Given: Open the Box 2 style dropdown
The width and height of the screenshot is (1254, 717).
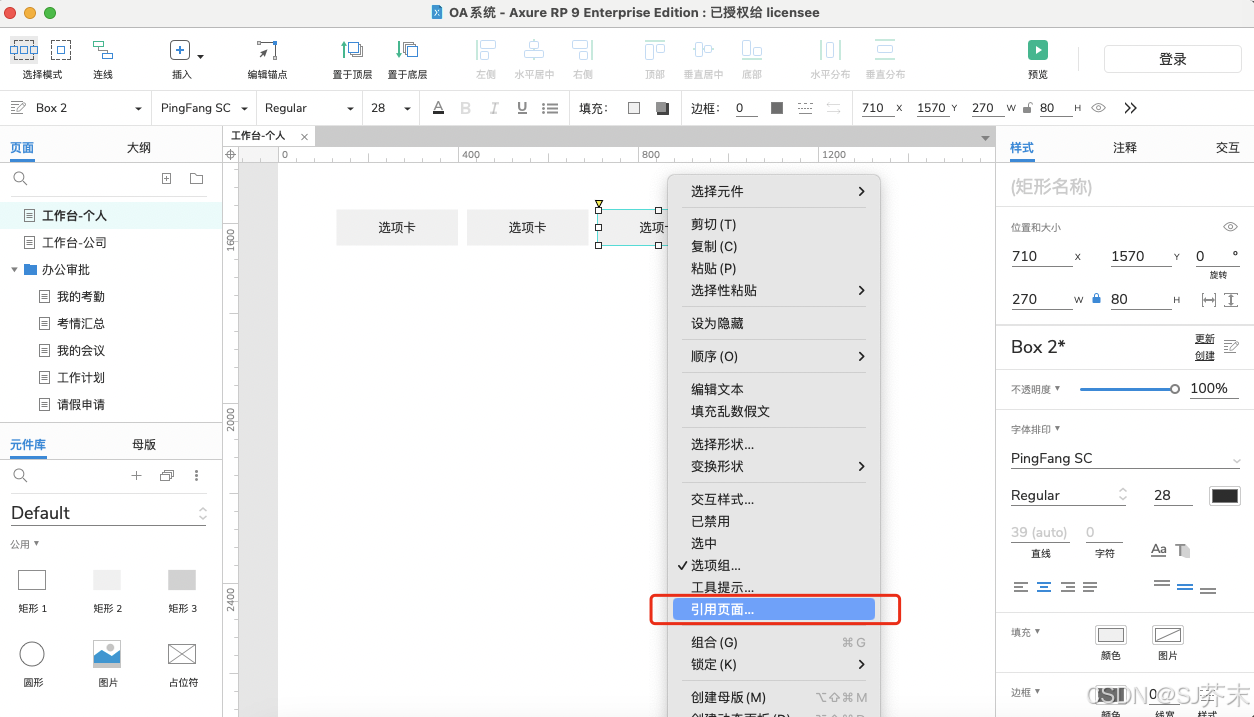Looking at the screenshot, I should [x=75, y=108].
